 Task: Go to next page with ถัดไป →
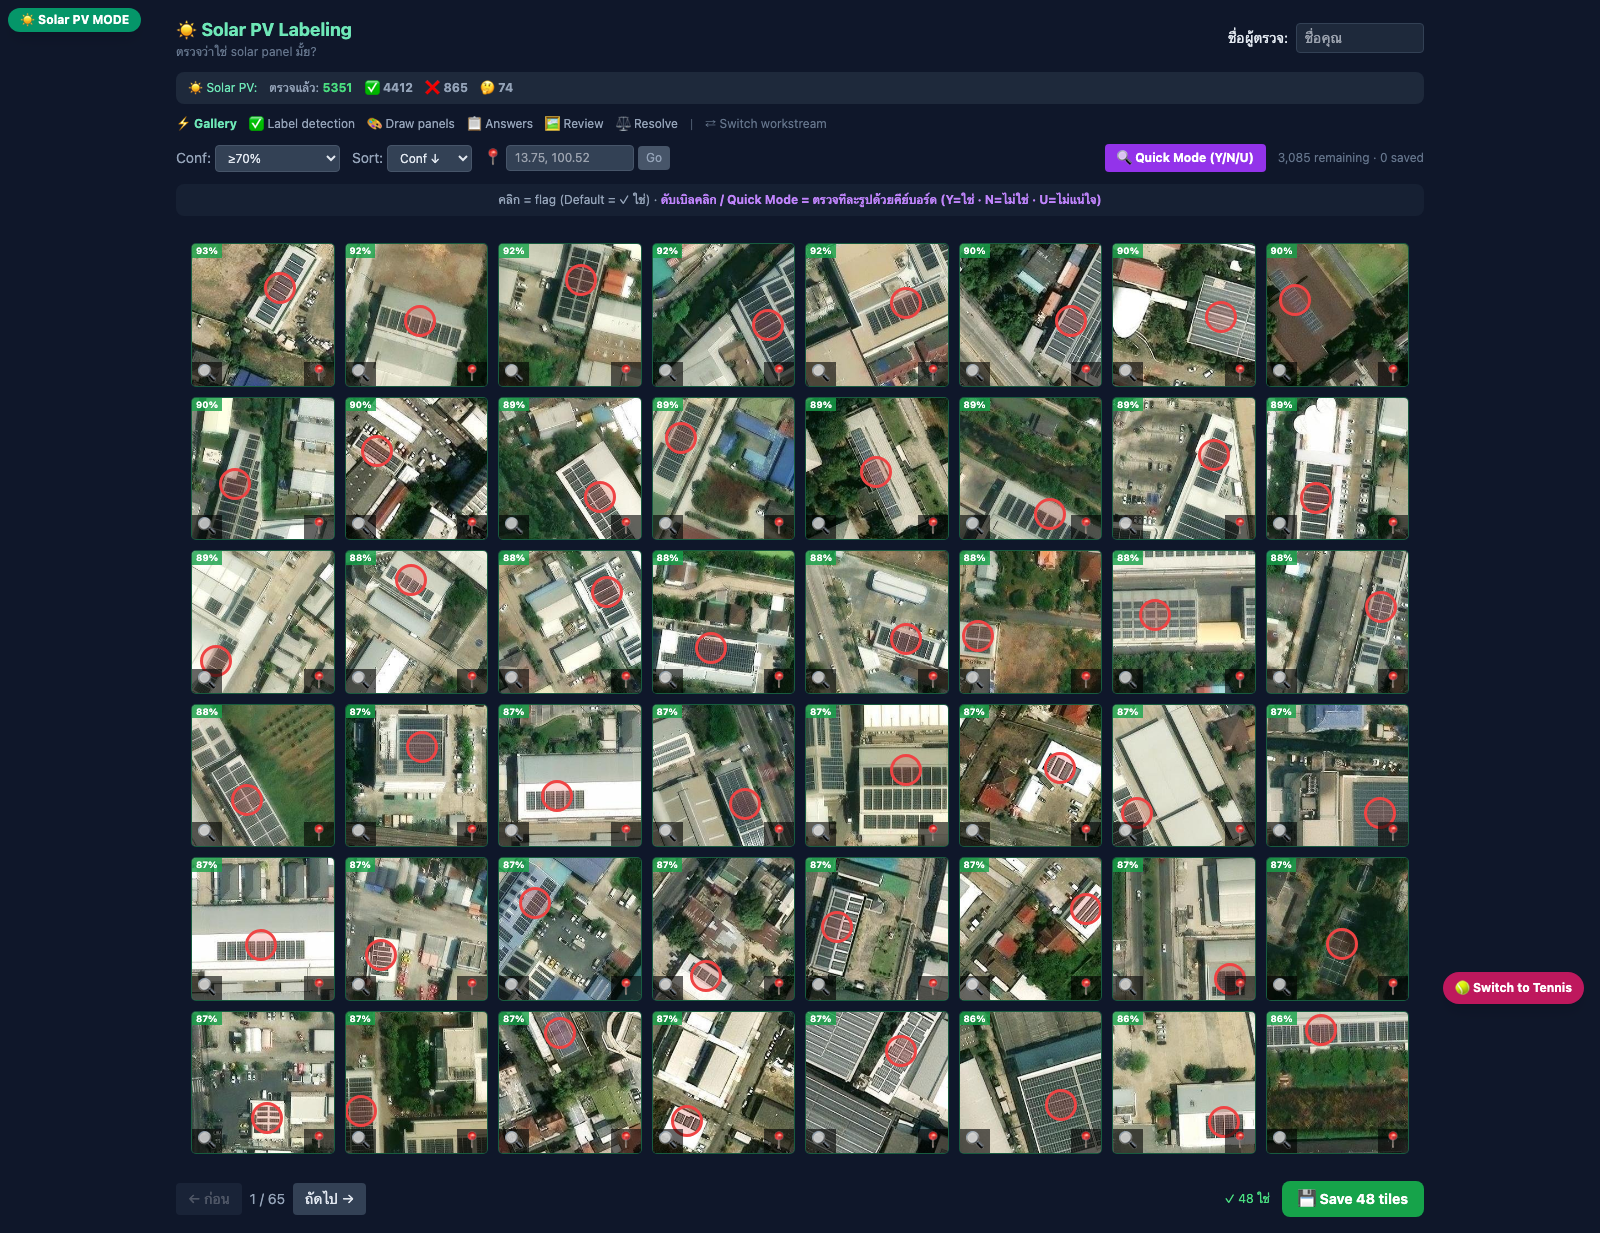coord(329,1199)
